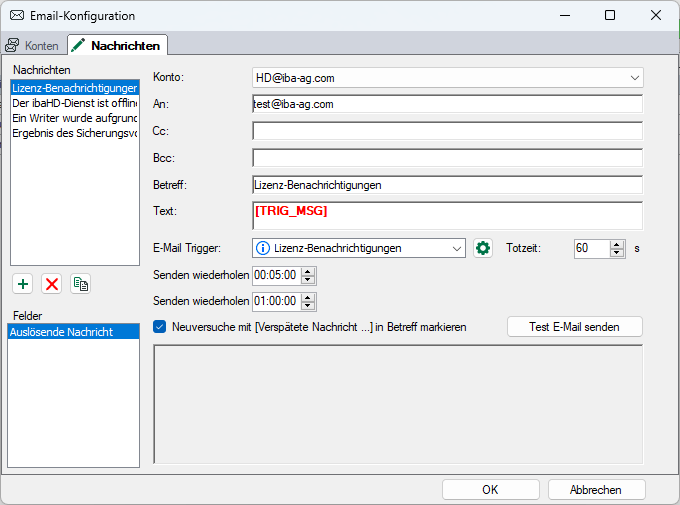Open the E-Mail Trigger dropdown
The image size is (680, 505).
click(x=456, y=249)
